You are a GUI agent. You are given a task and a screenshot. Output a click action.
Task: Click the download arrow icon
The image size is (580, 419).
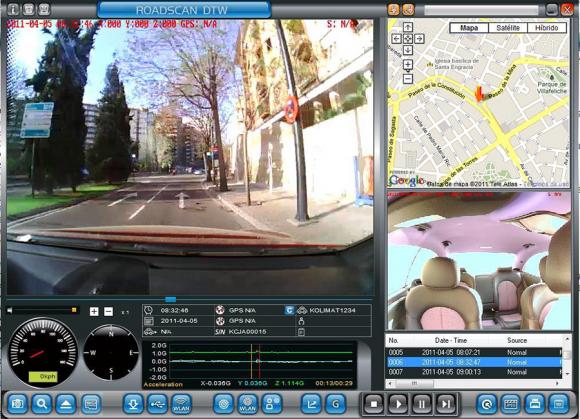point(134,403)
